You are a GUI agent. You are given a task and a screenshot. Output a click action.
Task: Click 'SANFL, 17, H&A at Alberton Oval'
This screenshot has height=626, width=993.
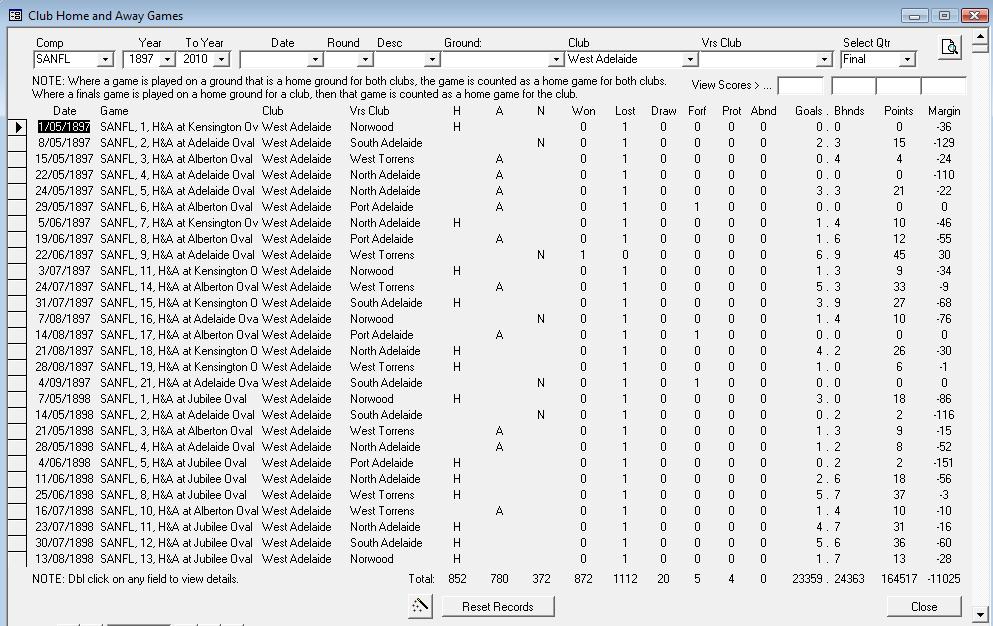pyautogui.click(x=179, y=335)
